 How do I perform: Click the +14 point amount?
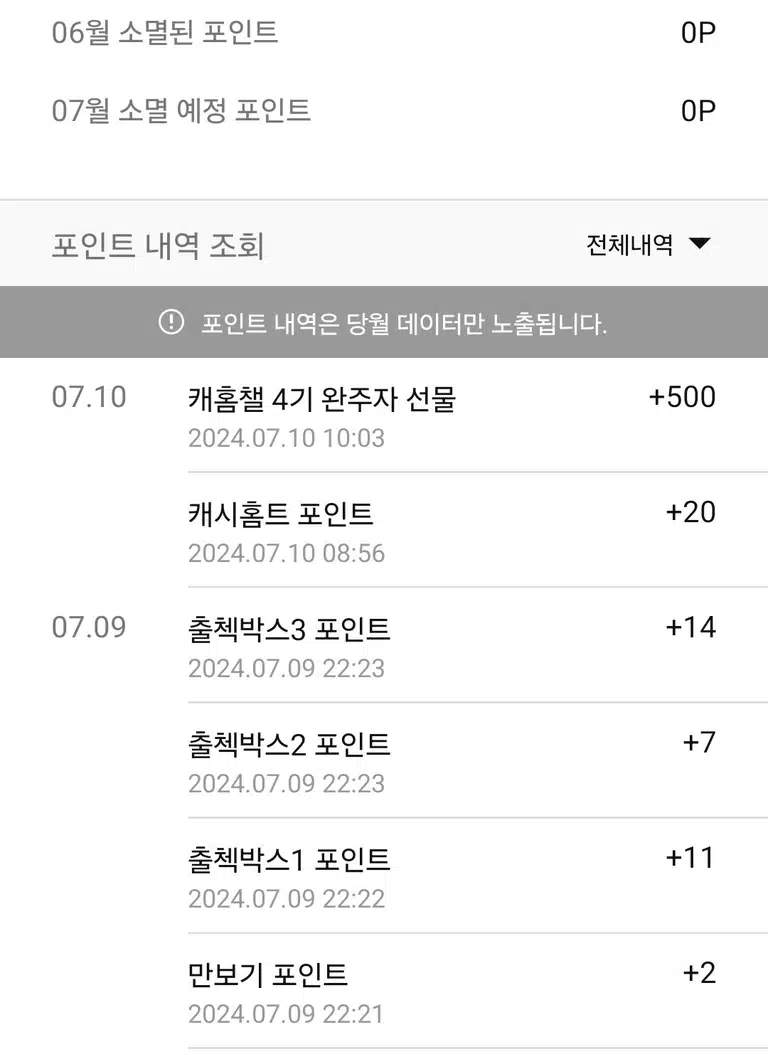point(691,627)
